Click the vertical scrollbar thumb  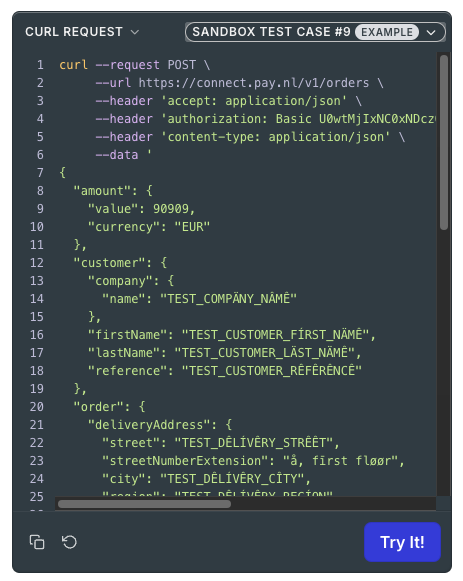click(444, 143)
